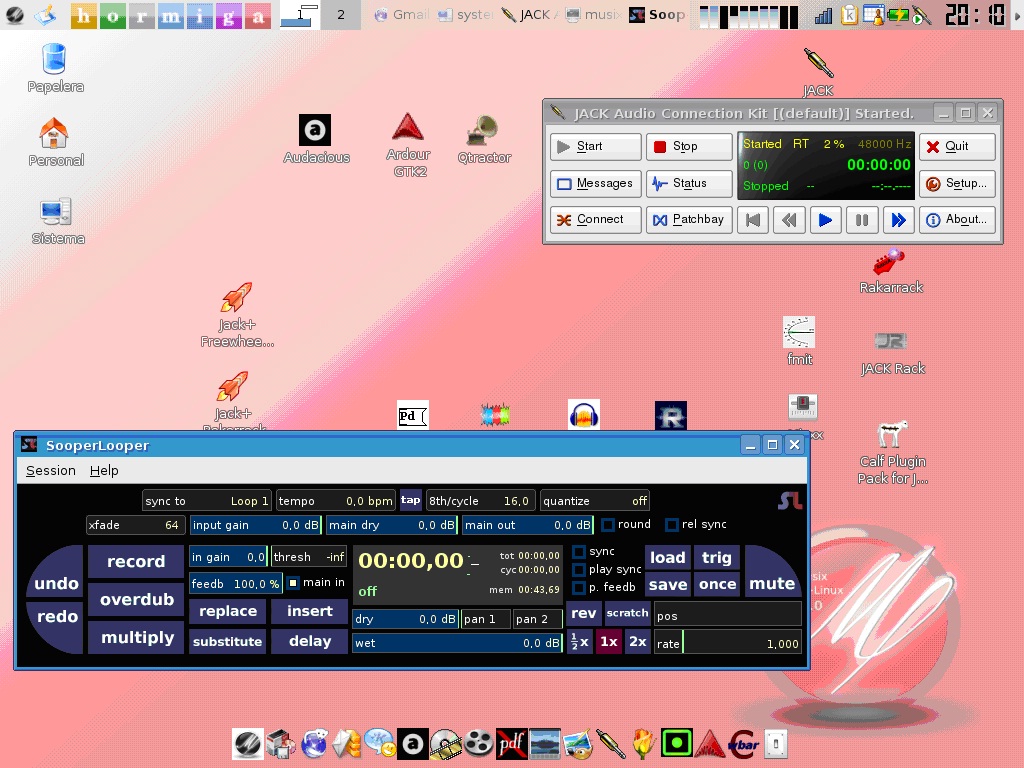Click JACK Start button
This screenshot has width=1024, height=768.
pyautogui.click(x=595, y=146)
